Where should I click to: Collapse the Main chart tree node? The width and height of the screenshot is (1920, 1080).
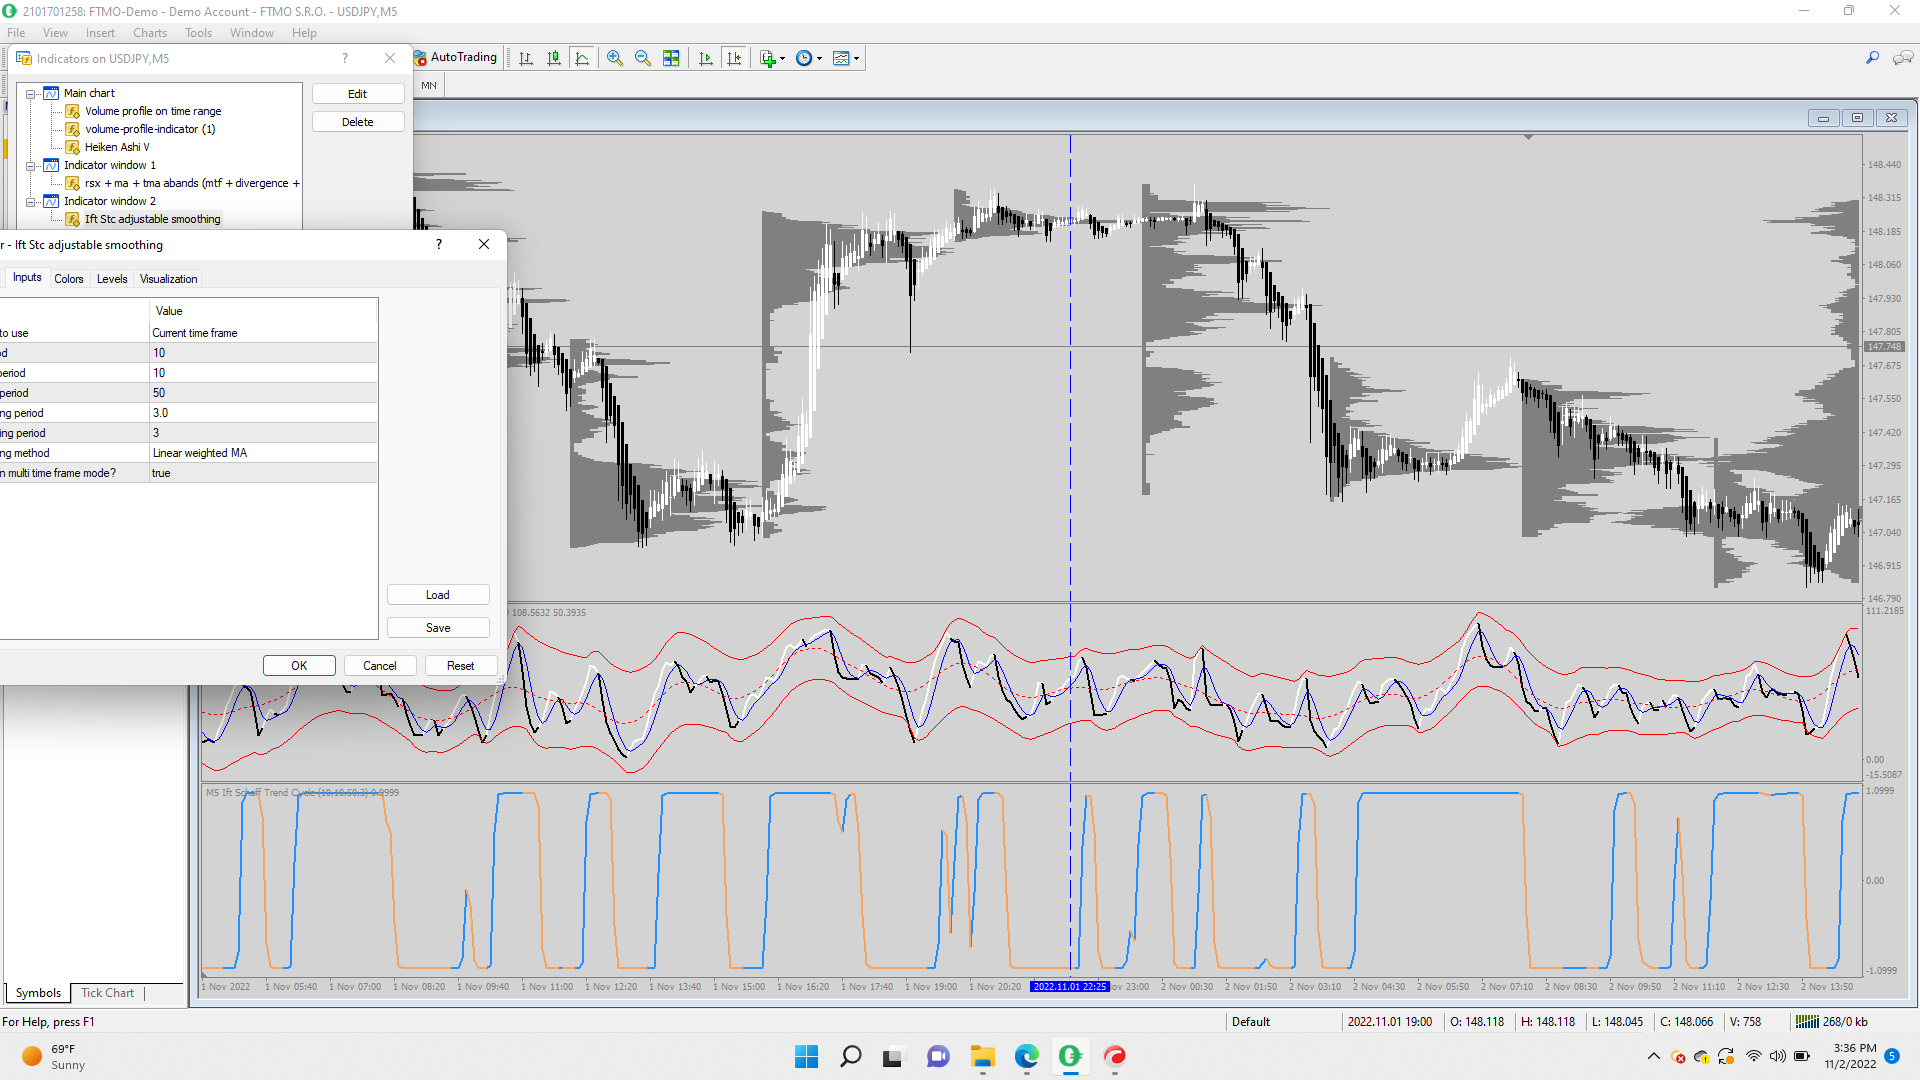coord(30,94)
